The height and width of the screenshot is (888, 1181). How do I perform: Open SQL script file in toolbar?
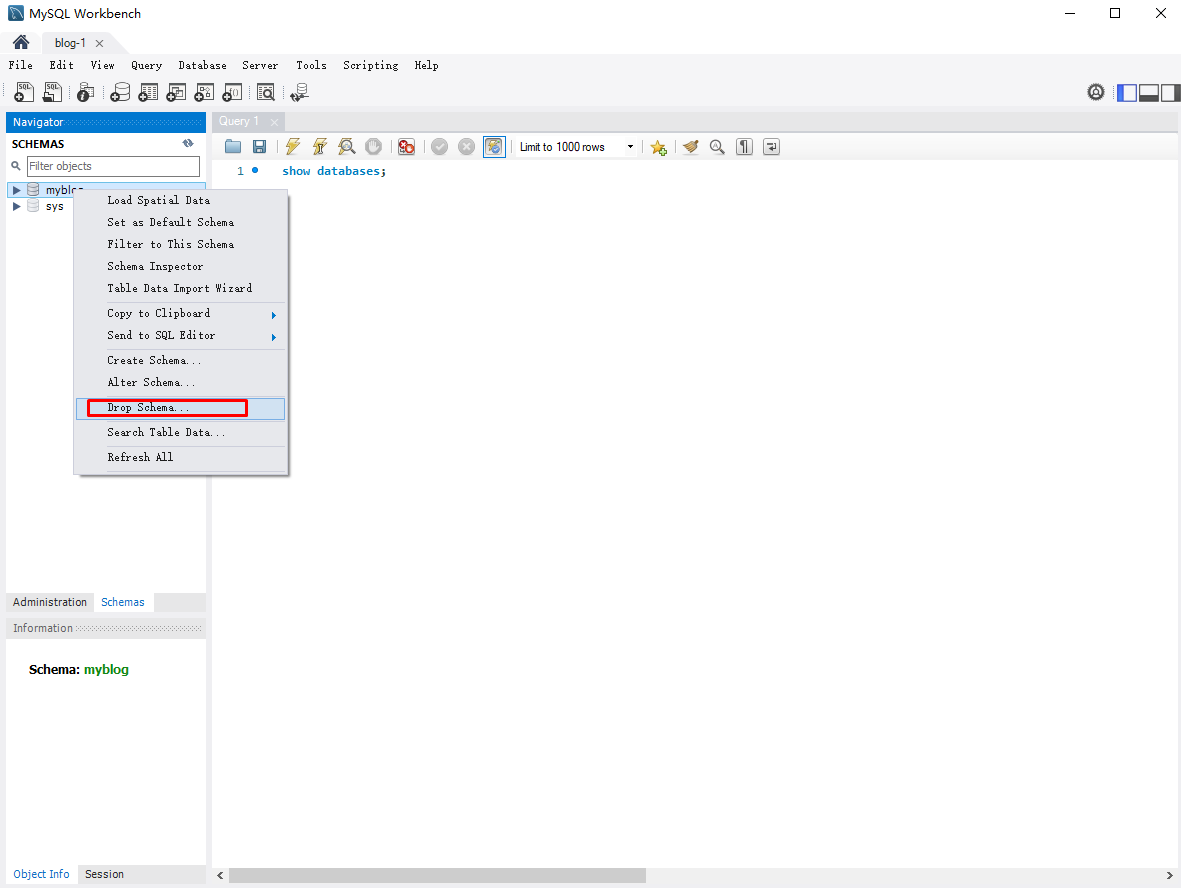pos(52,93)
